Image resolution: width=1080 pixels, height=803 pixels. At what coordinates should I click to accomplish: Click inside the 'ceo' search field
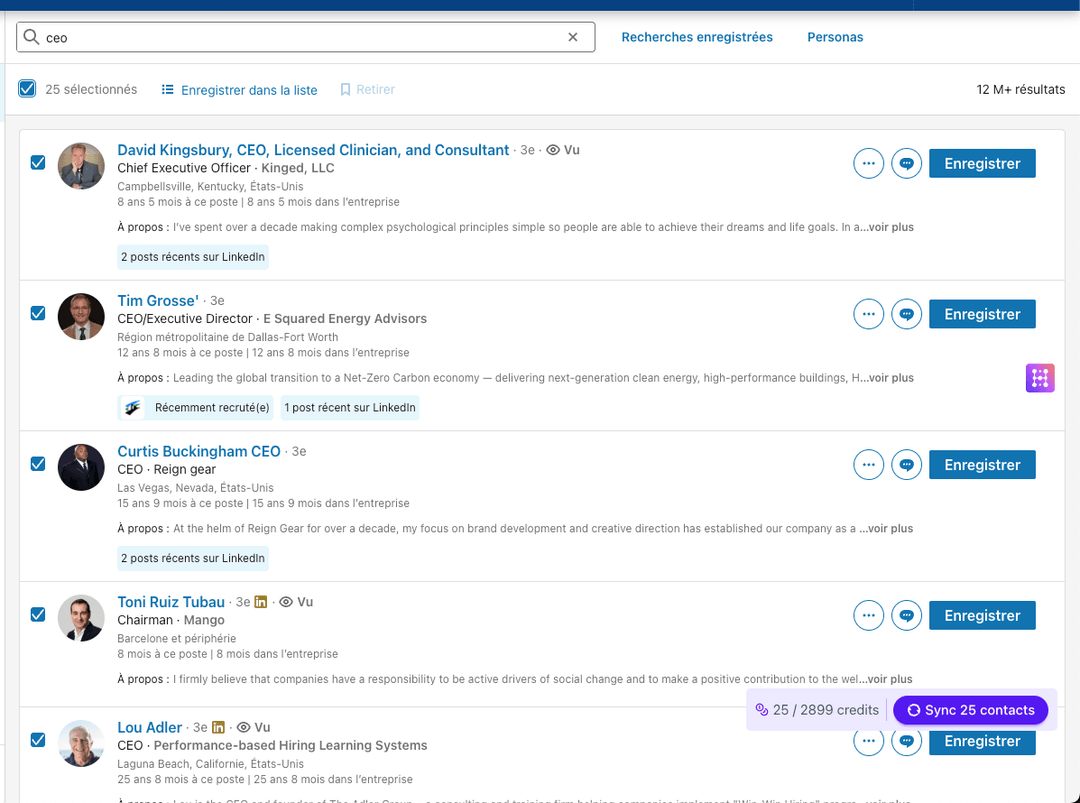300,37
